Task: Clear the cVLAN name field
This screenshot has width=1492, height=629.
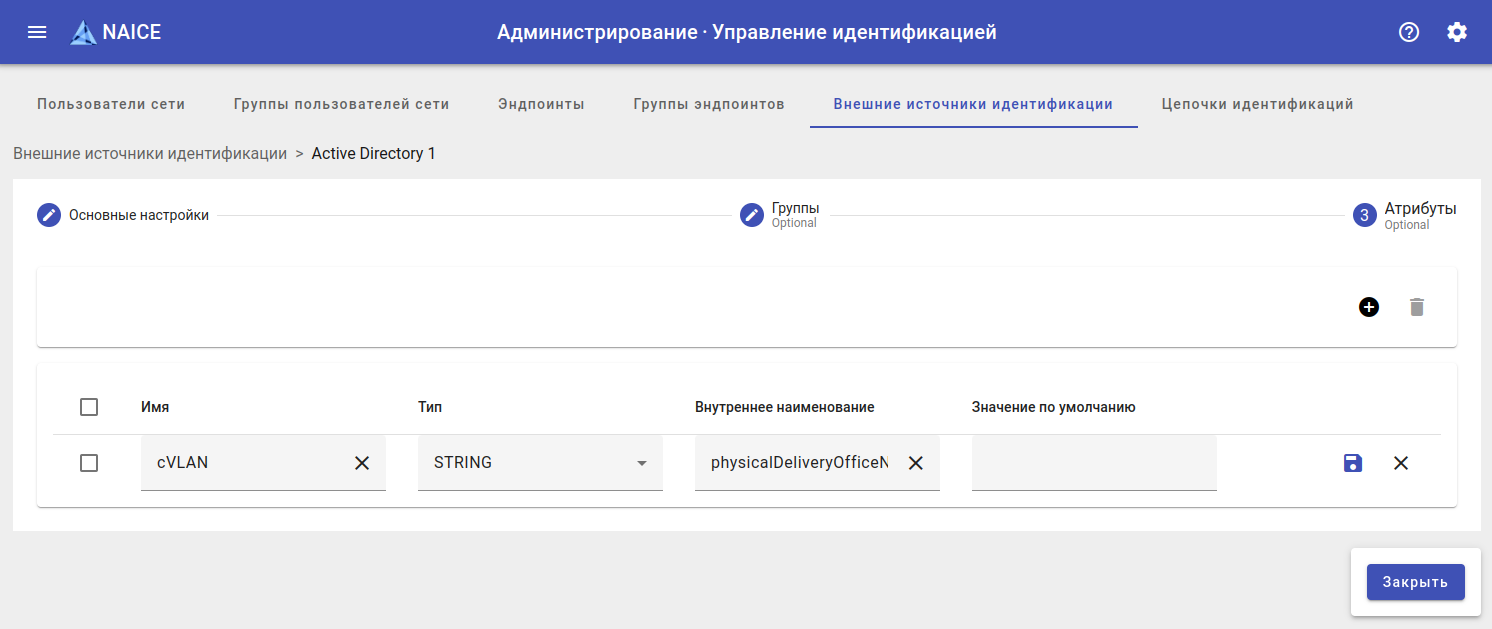Action: (x=362, y=463)
